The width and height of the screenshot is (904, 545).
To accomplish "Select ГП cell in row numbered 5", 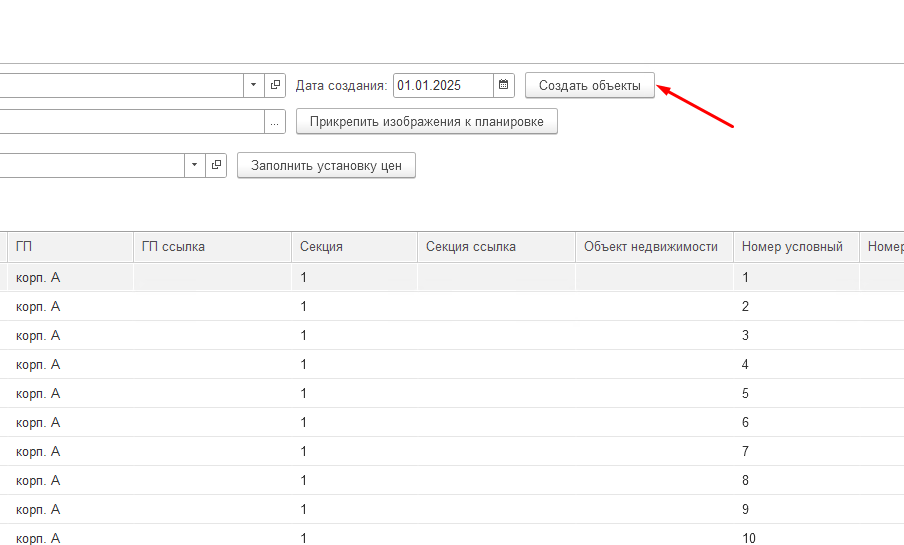I will [x=70, y=393].
